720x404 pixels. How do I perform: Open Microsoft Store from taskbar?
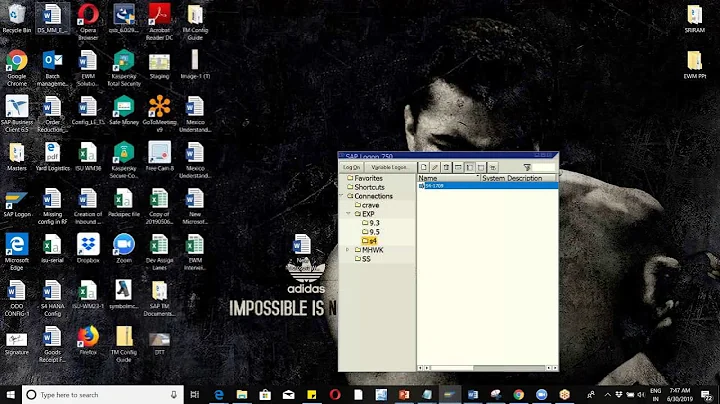265,395
